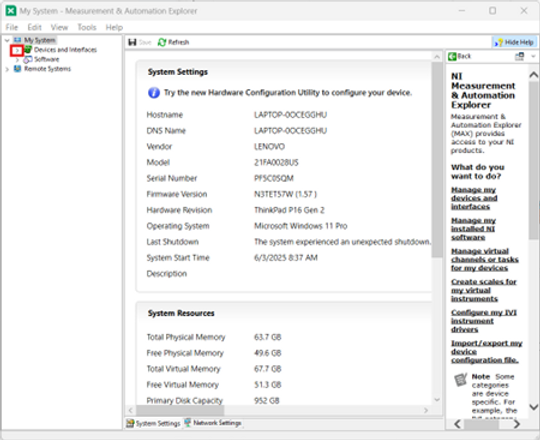Click main panel horizontal scrollbar thumb
540x440 pixels.
click(x=180, y=410)
